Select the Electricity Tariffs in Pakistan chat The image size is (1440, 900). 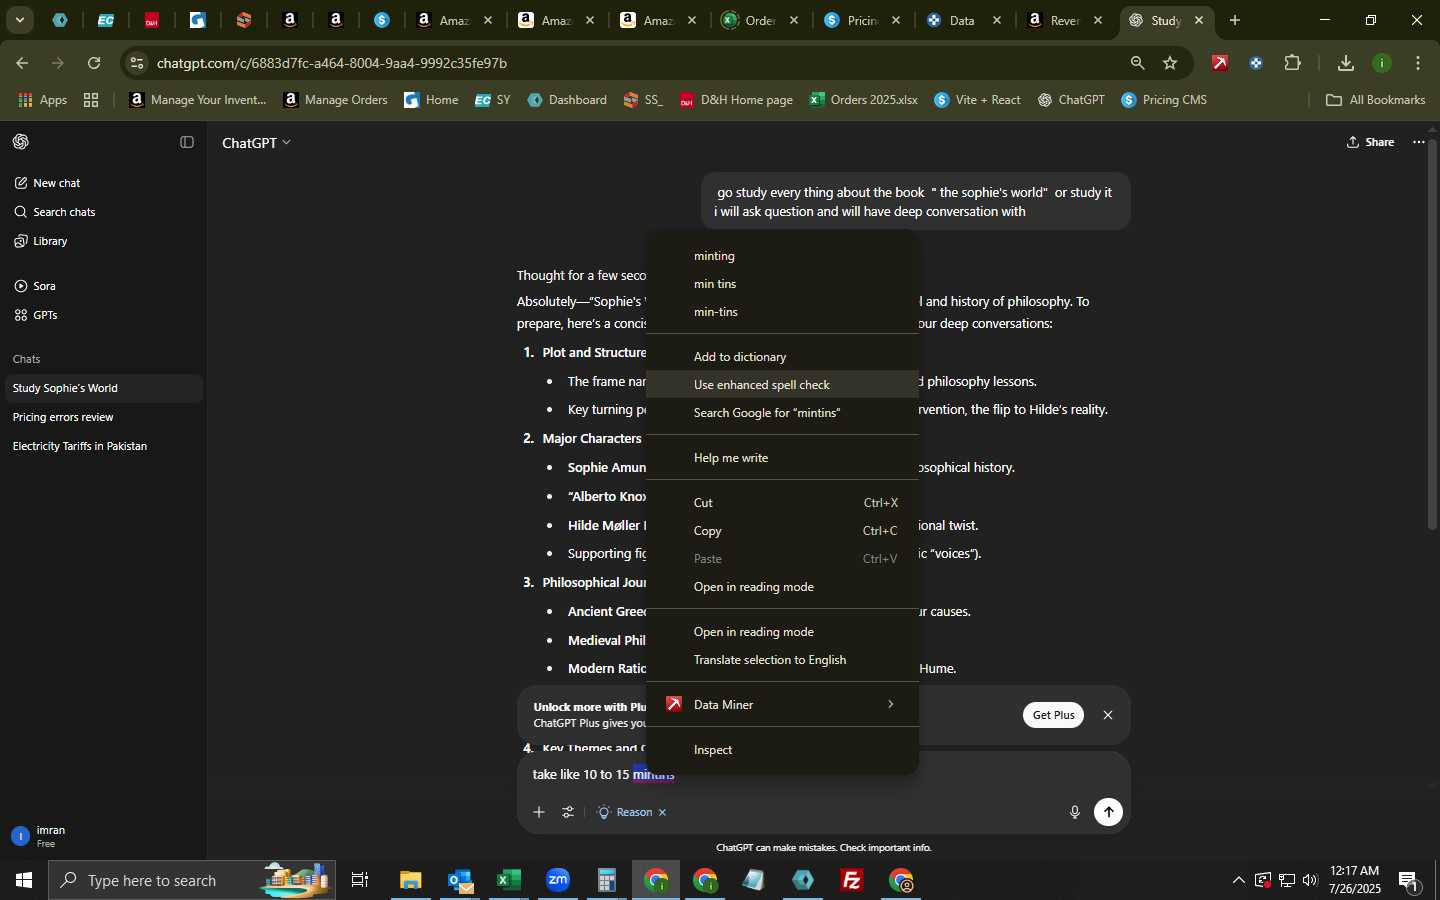click(103, 446)
